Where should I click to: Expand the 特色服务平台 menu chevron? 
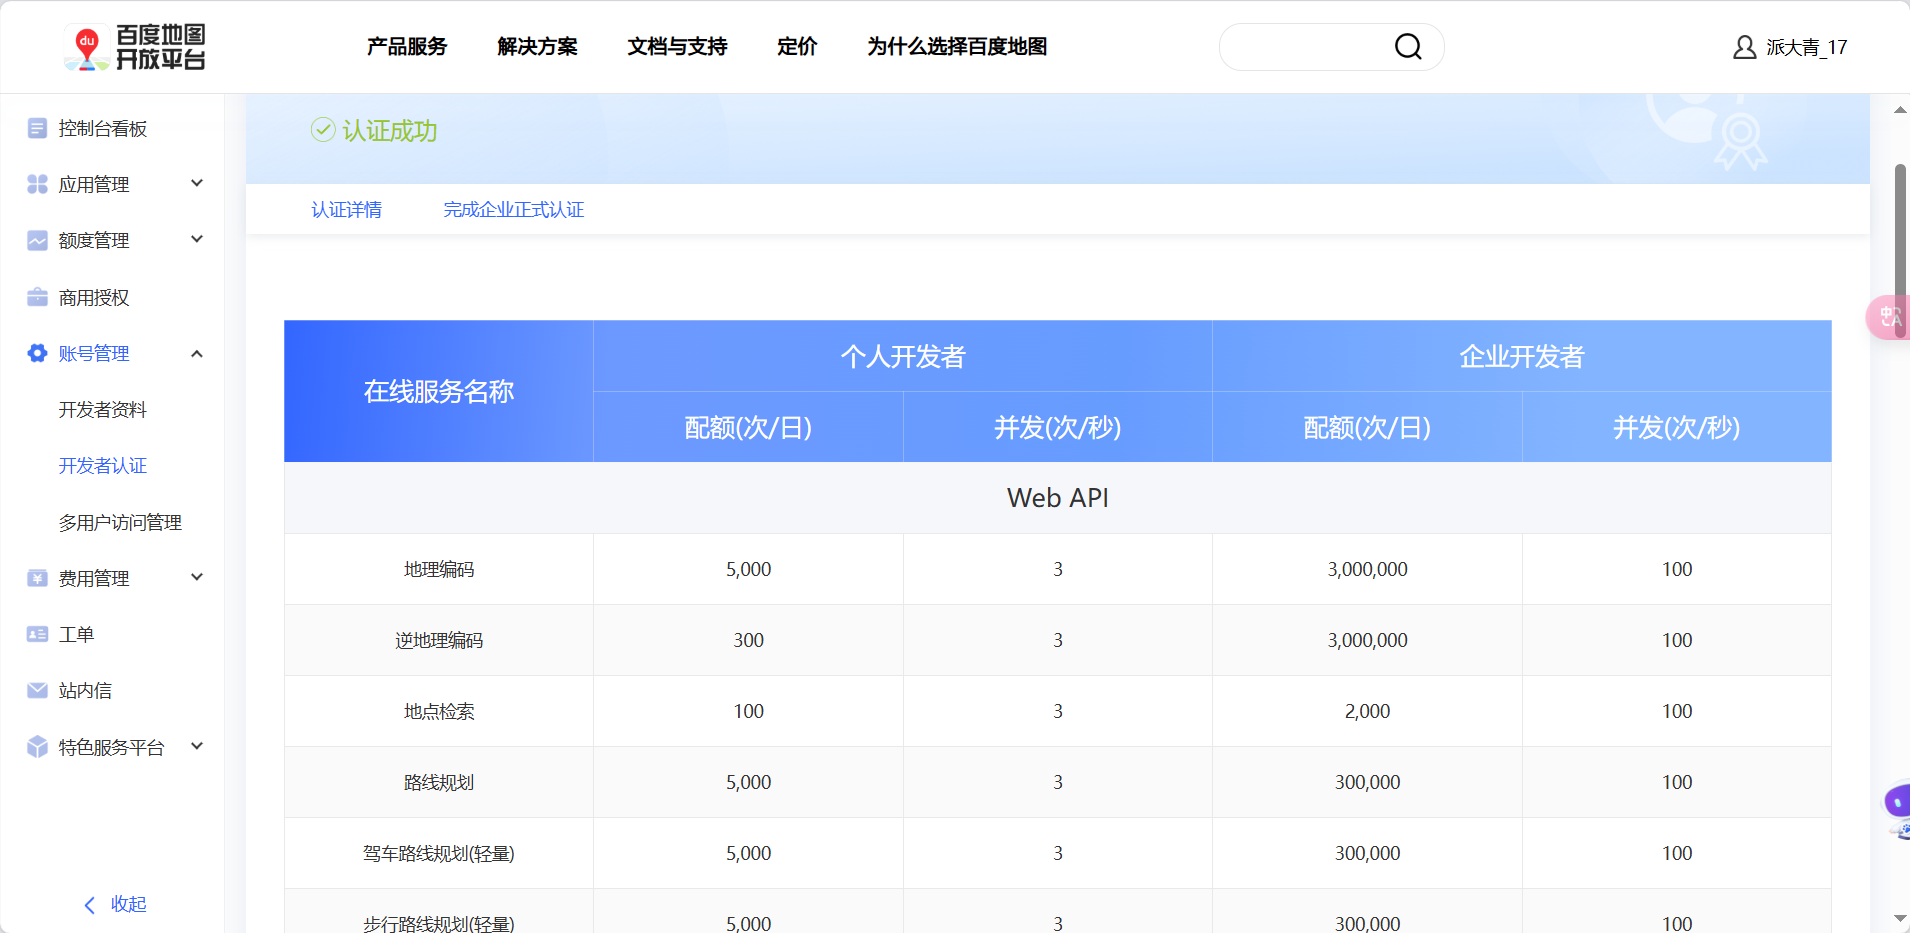197,746
